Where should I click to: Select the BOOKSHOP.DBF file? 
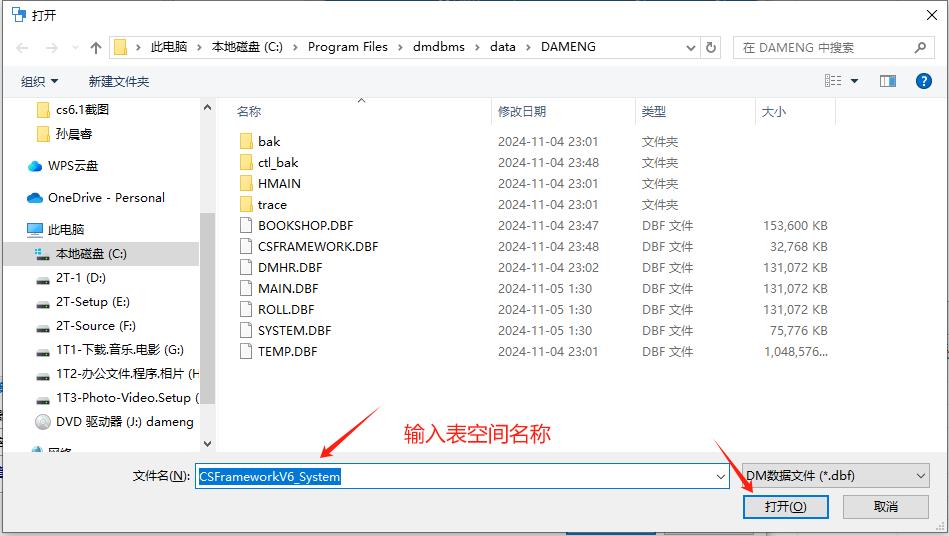coord(304,225)
